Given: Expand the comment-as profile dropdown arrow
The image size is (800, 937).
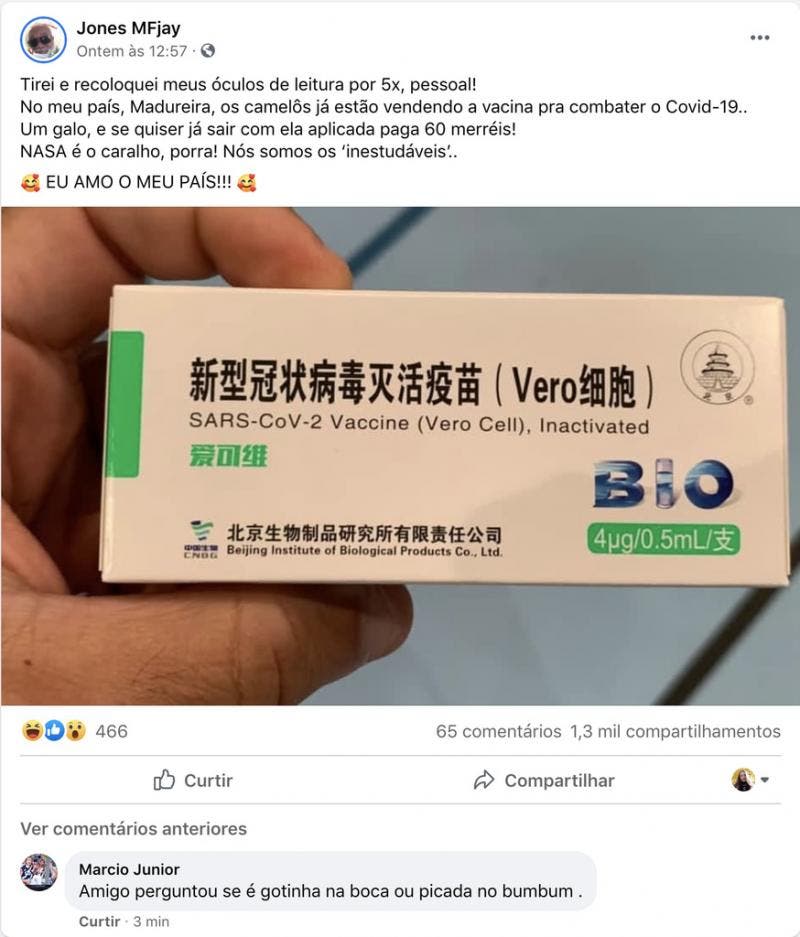Looking at the screenshot, I should coord(765,780).
